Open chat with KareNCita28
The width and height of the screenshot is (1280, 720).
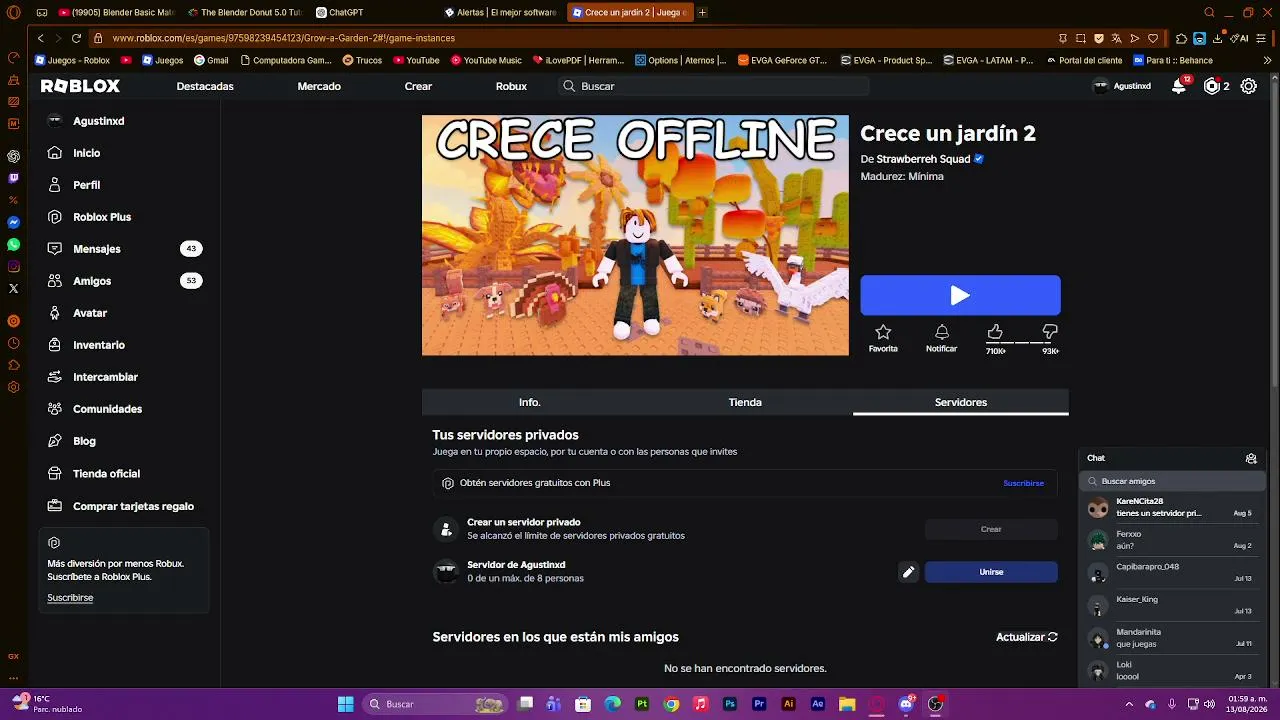click(x=1173, y=507)
